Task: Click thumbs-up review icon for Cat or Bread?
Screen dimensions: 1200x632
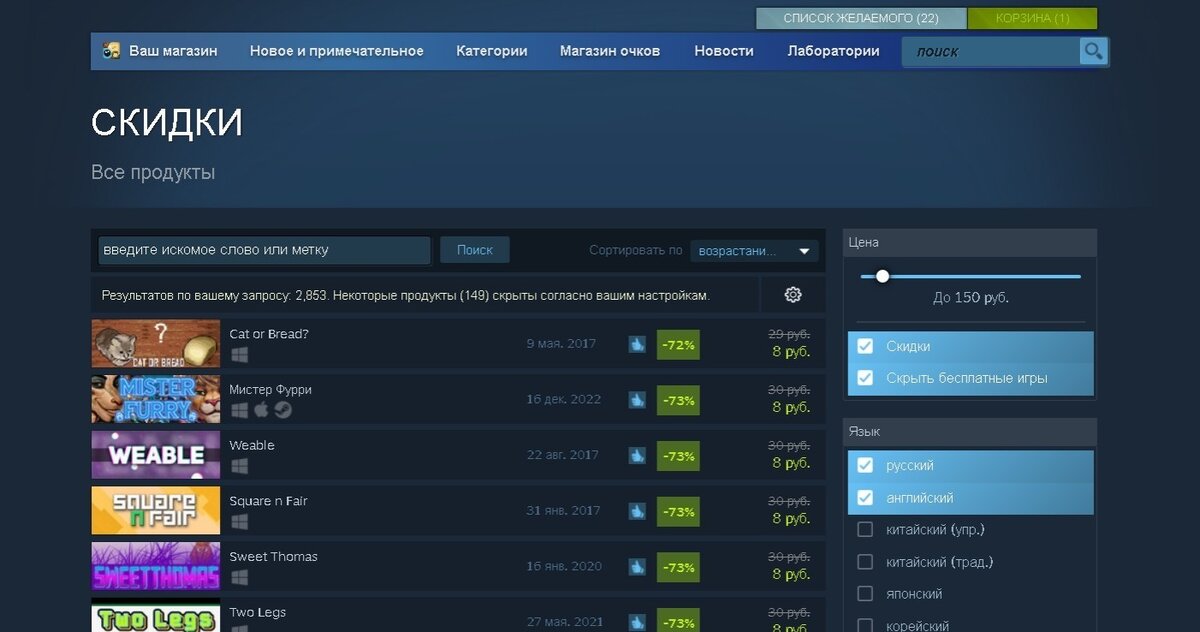Action: (637, 344)
